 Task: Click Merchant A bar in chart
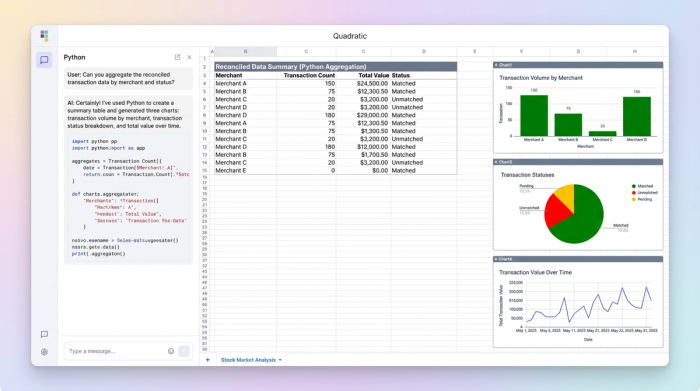coord(534,116)
